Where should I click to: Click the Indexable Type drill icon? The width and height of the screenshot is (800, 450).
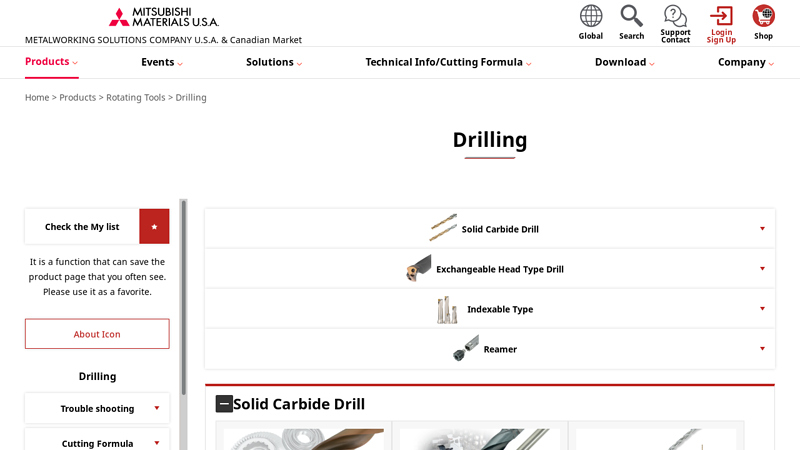(447, 309)
